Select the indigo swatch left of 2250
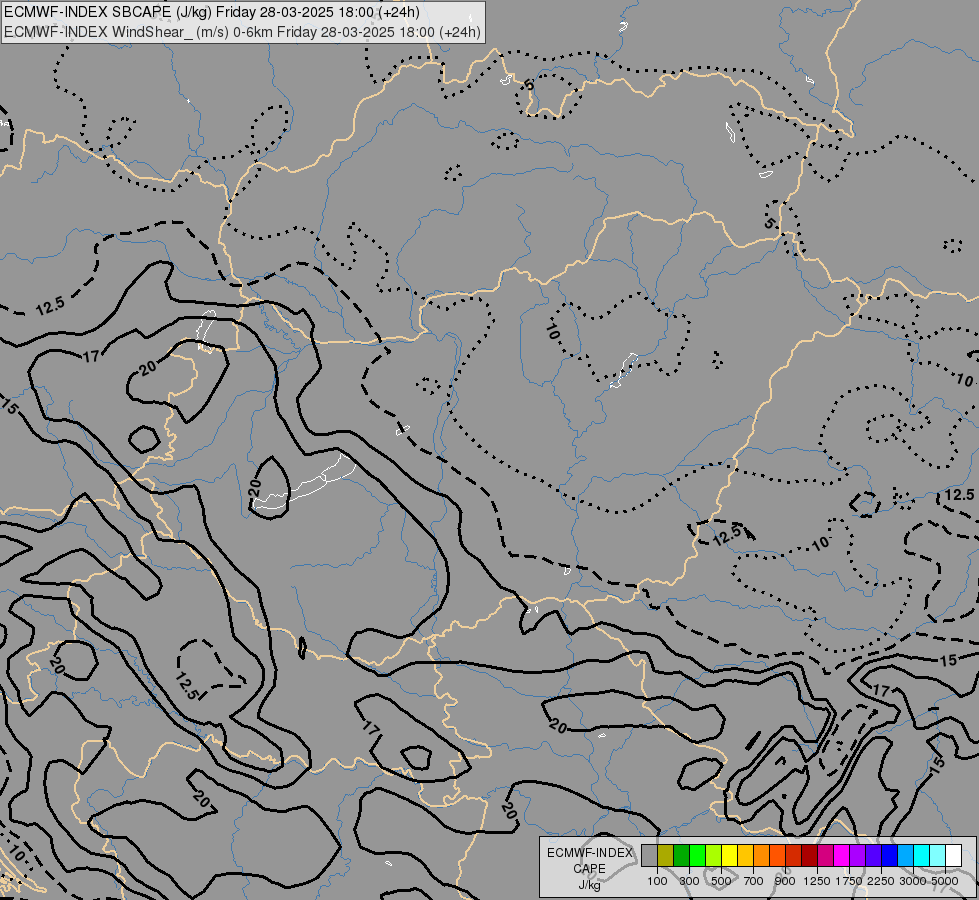979x900 pixels. pos(873,855)
